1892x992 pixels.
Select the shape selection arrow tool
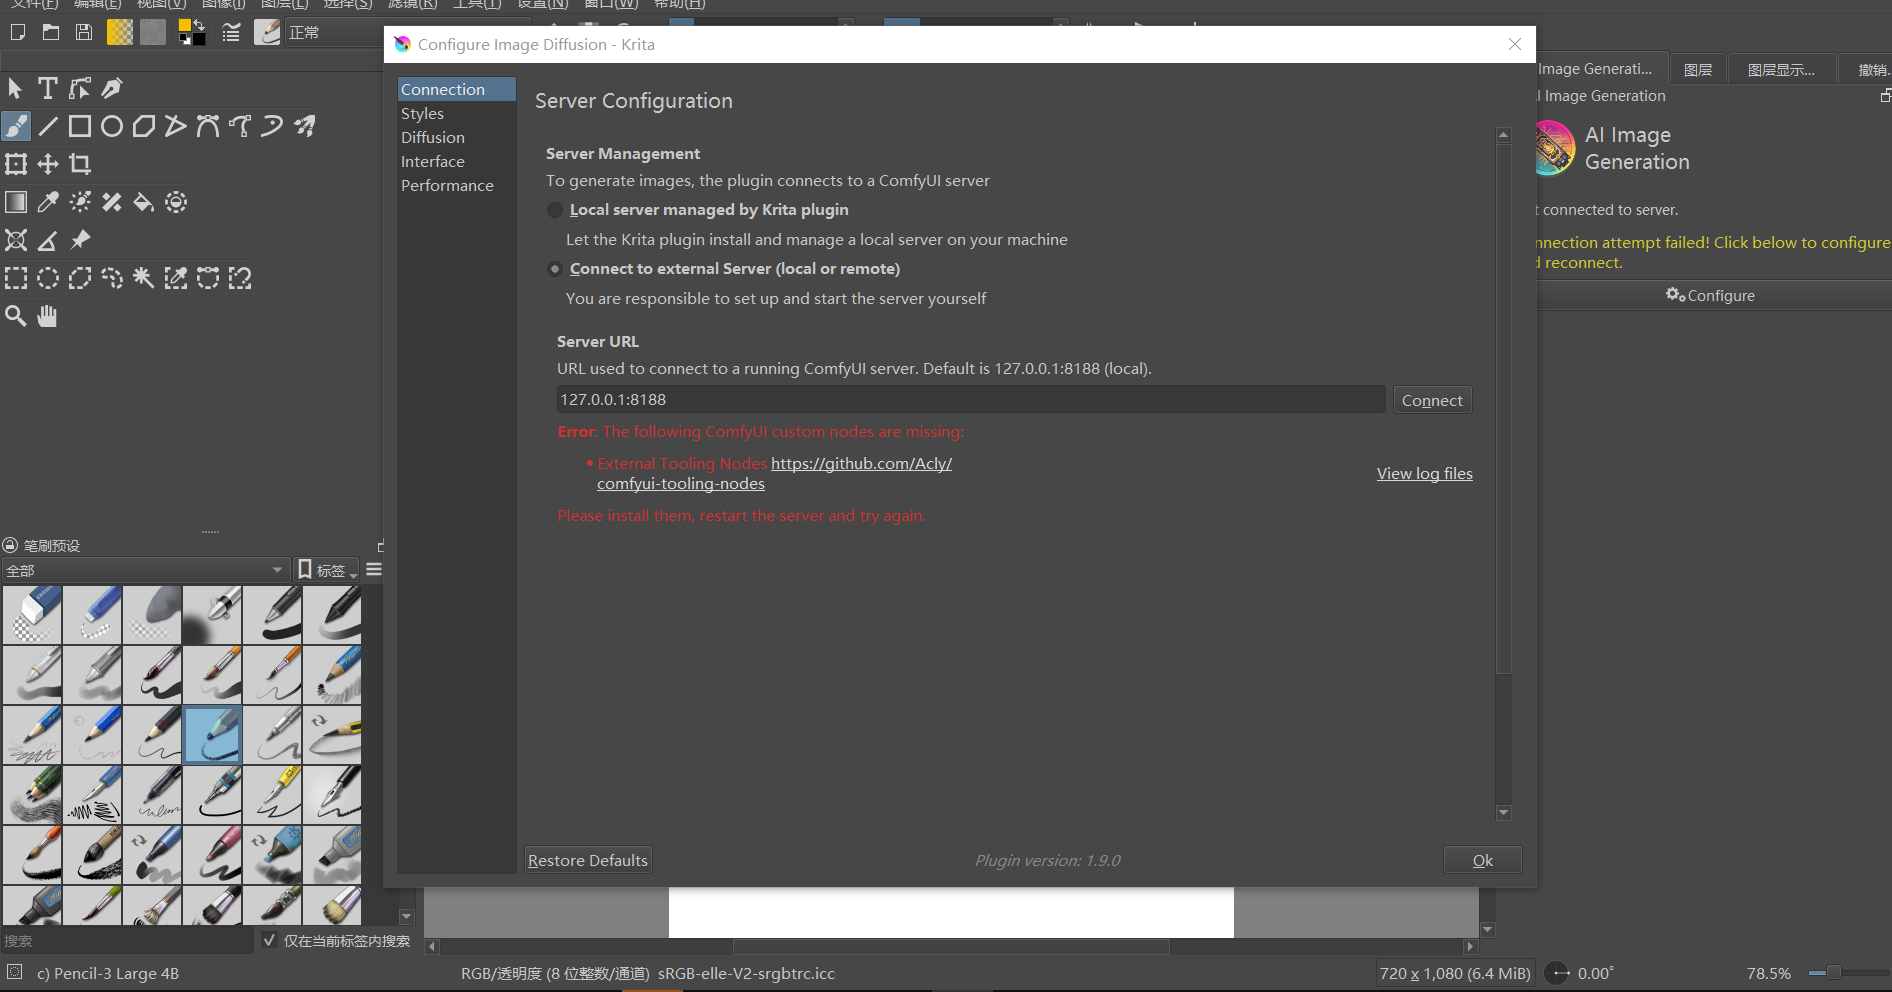click(15, 88)
